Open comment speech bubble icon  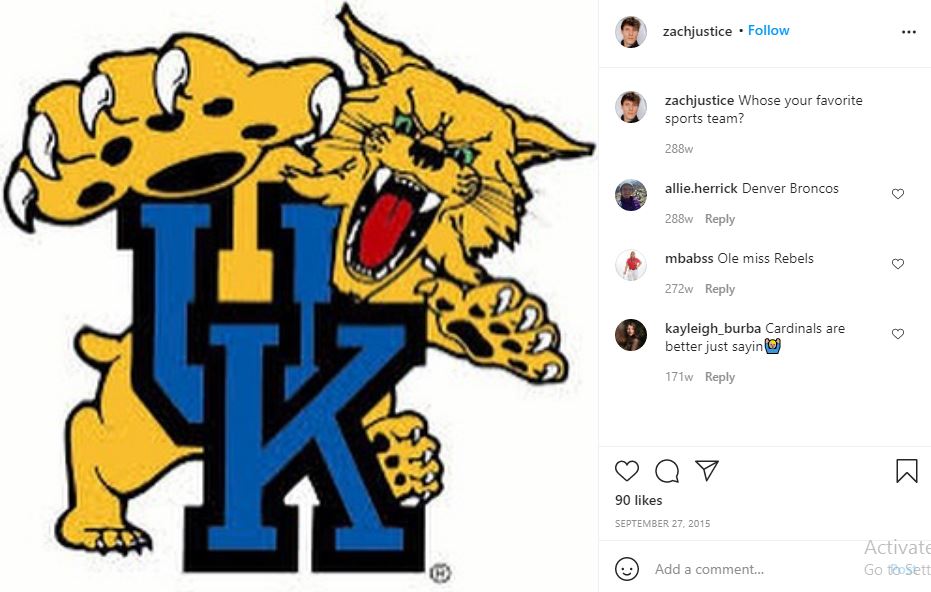point(667,471)
